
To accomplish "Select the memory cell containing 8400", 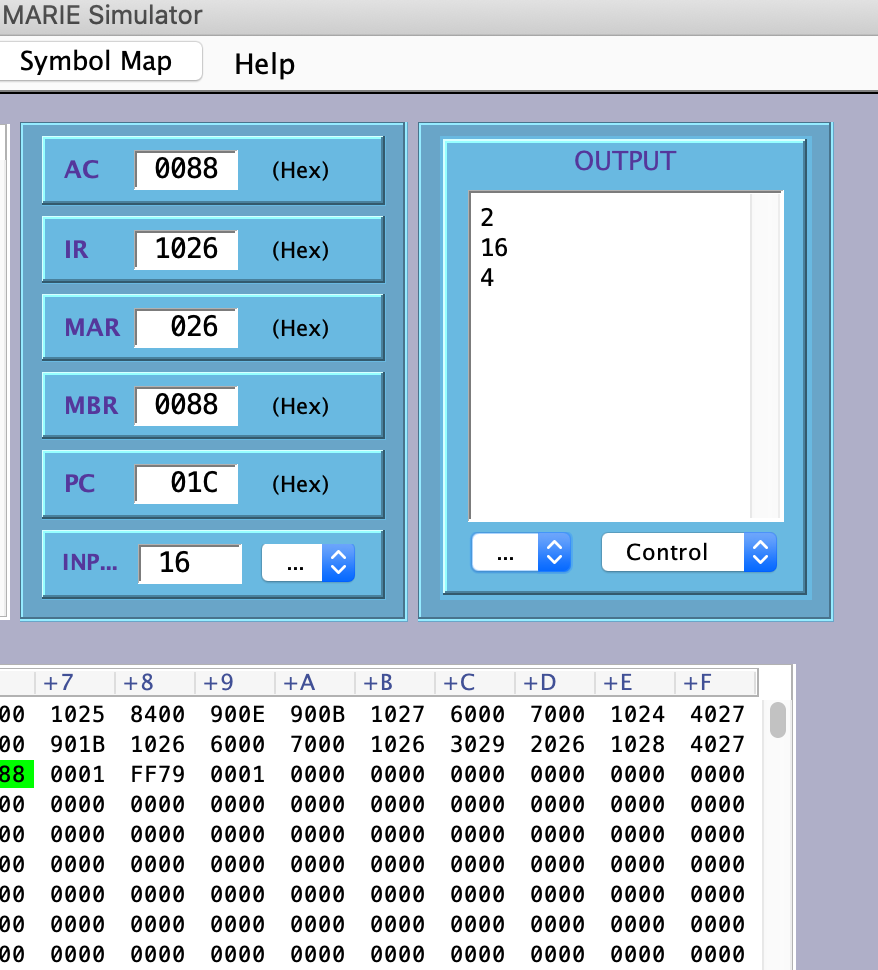I will (x=156, y=714).
